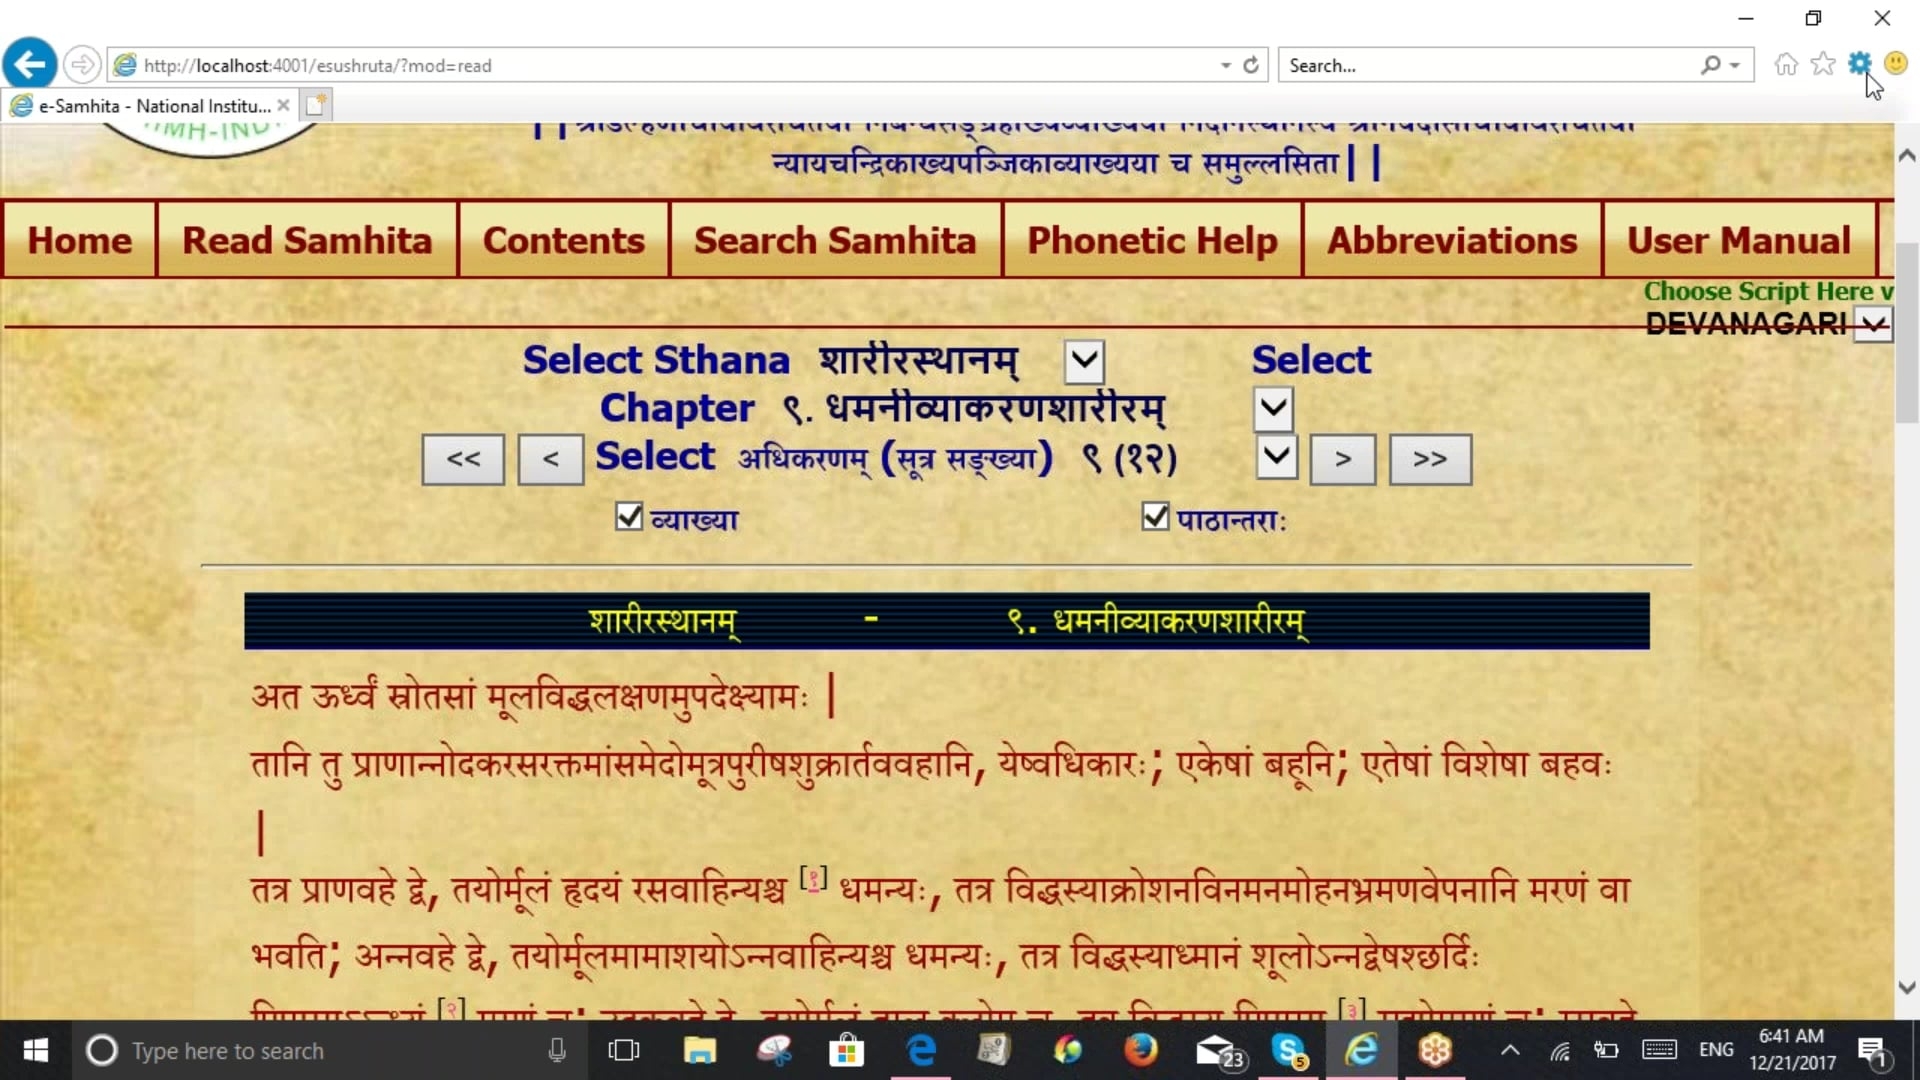Click the browser back arrow button
This screenshot has width=1920, height=1080.
point(30,65)
